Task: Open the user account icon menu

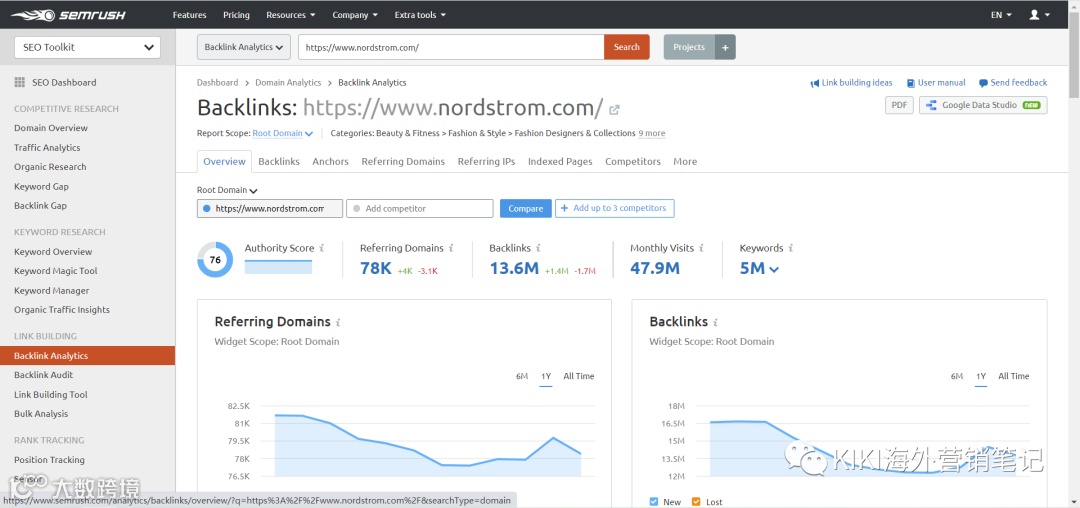Action: [x=1039, y=14]
